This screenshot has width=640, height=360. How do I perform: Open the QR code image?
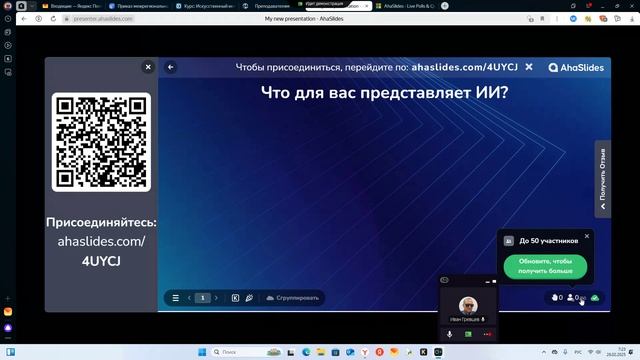[x=101, y=142]
